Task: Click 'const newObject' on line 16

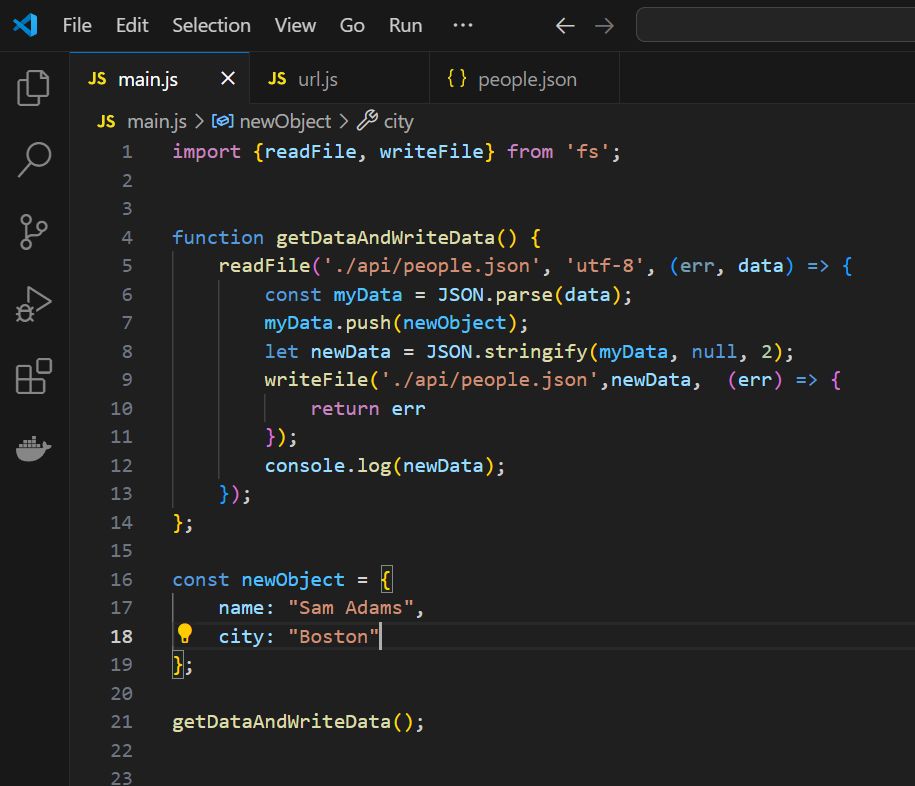Action: 258,579
